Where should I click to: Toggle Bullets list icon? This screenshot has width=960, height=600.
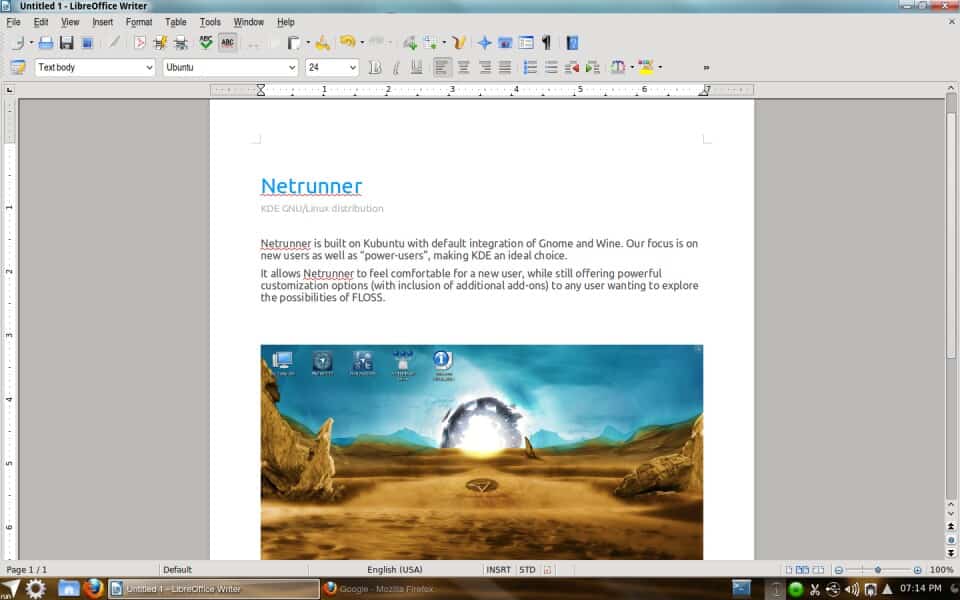click(x=551, y=67)
